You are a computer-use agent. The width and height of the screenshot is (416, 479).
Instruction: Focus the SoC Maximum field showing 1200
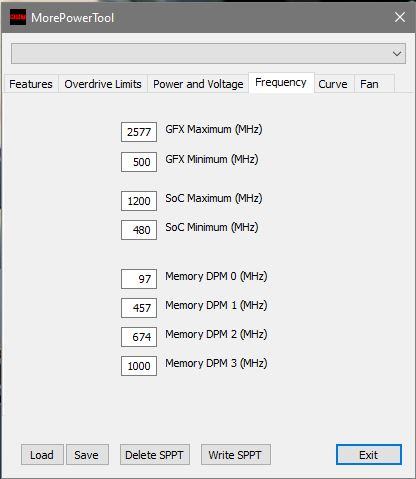tap(139, 201)
